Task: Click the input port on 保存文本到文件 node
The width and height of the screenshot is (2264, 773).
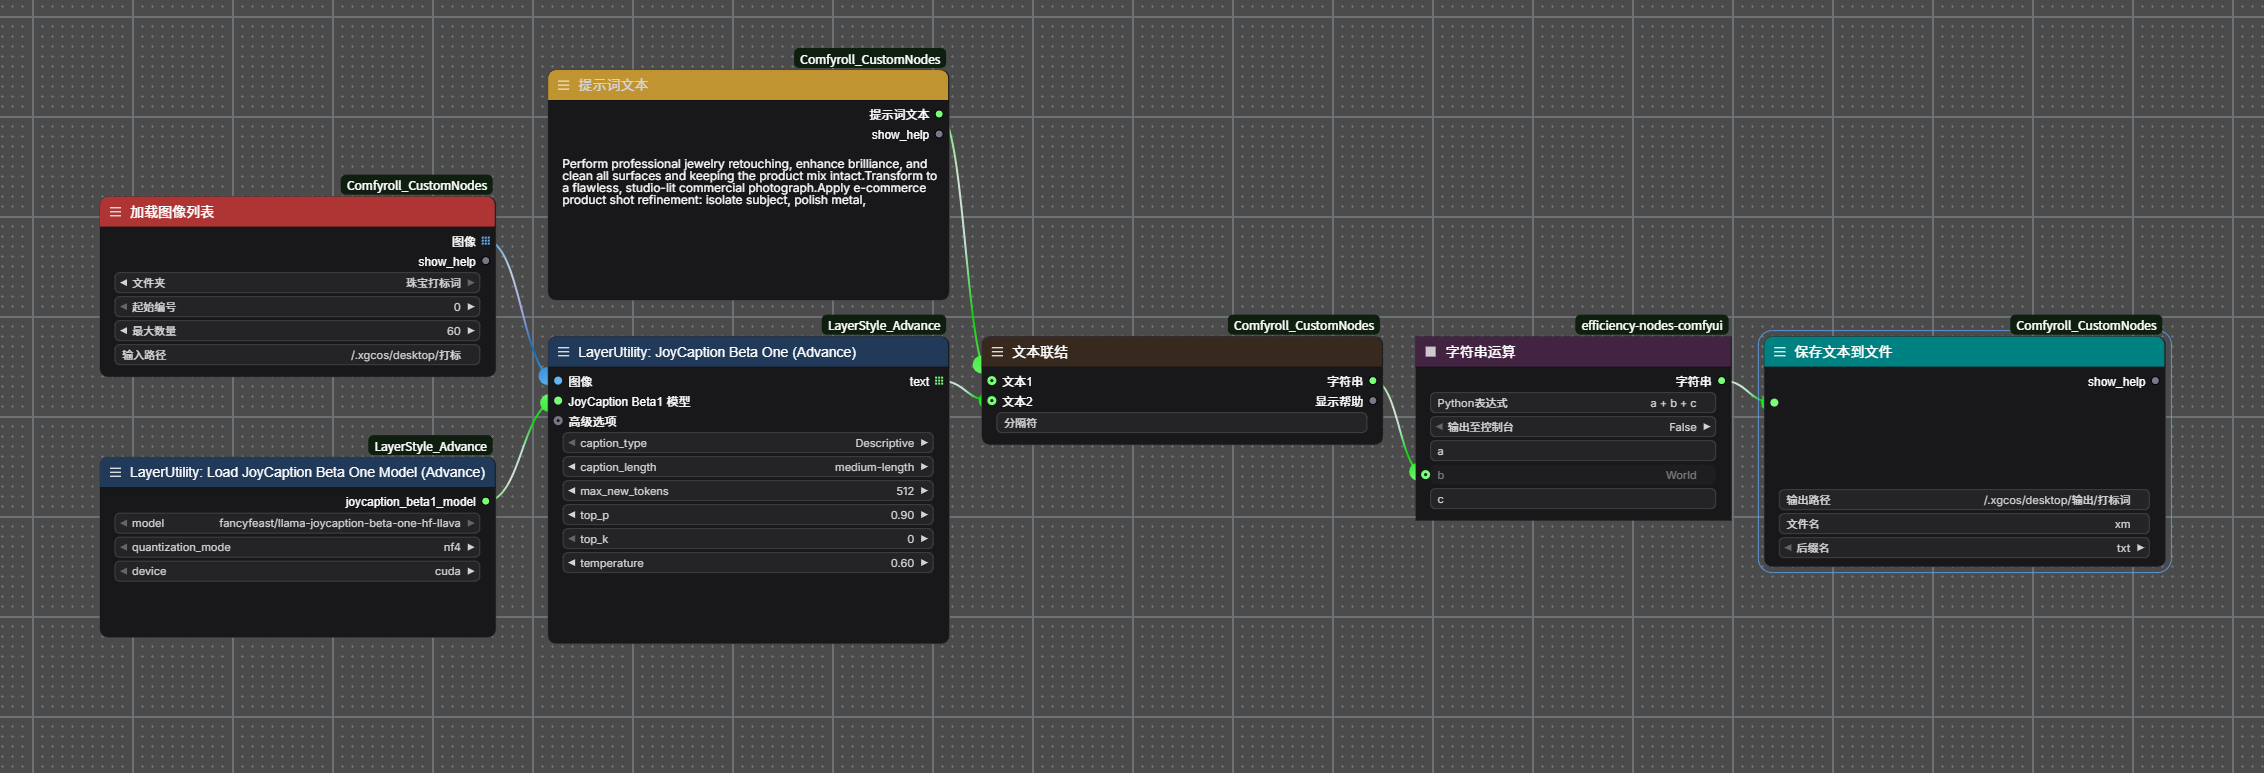Action: [x=1774, y=403]
